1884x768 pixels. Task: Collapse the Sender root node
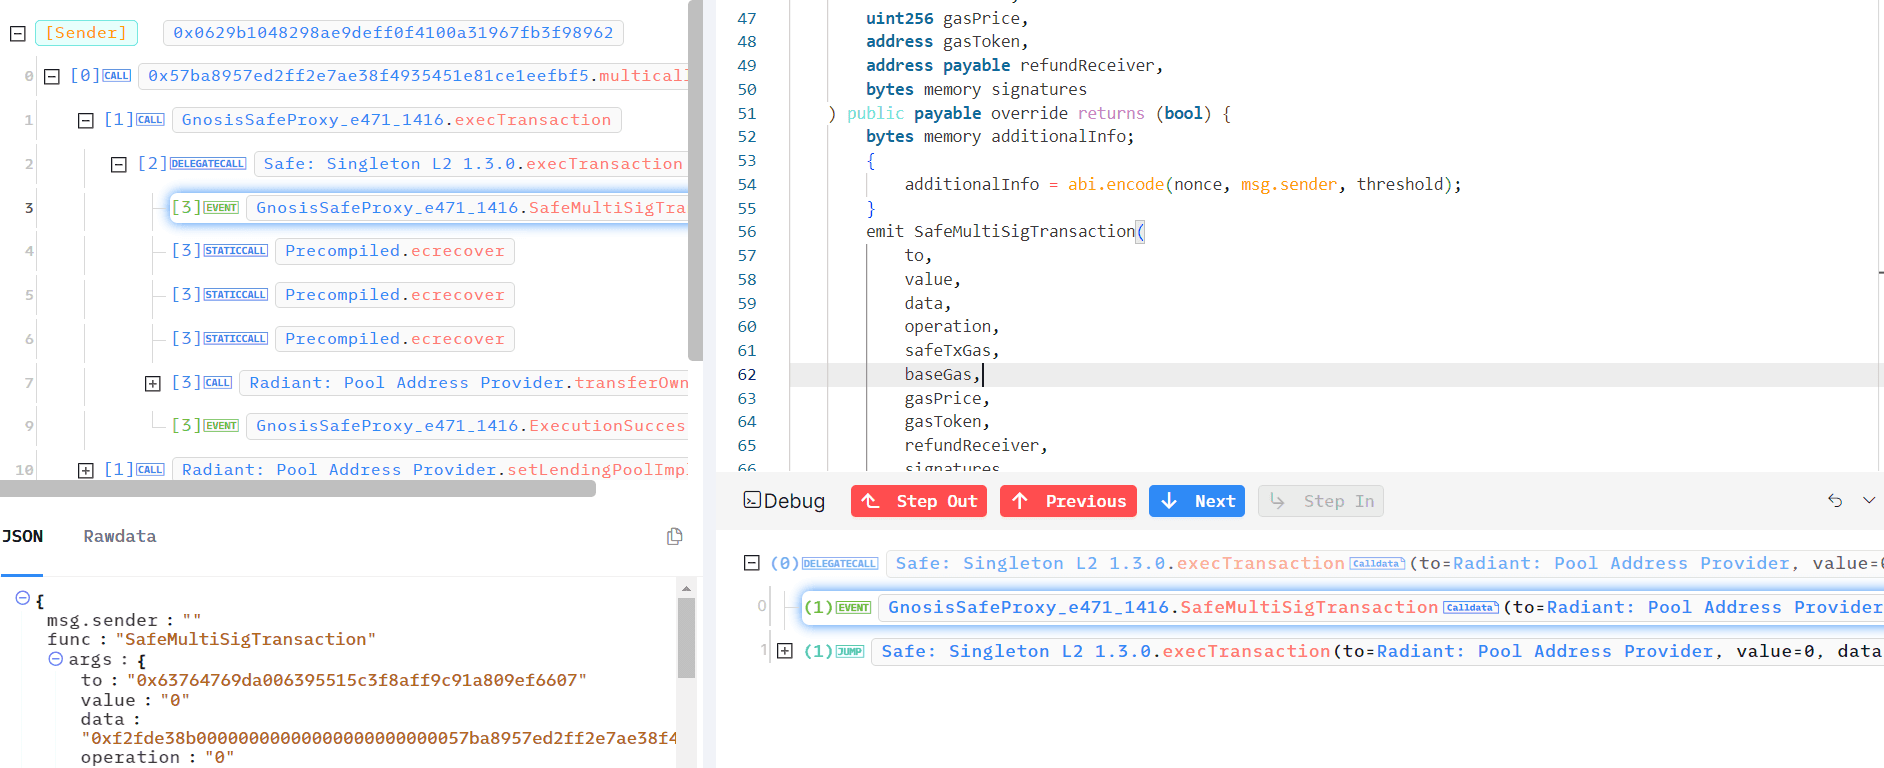(17, 33)
